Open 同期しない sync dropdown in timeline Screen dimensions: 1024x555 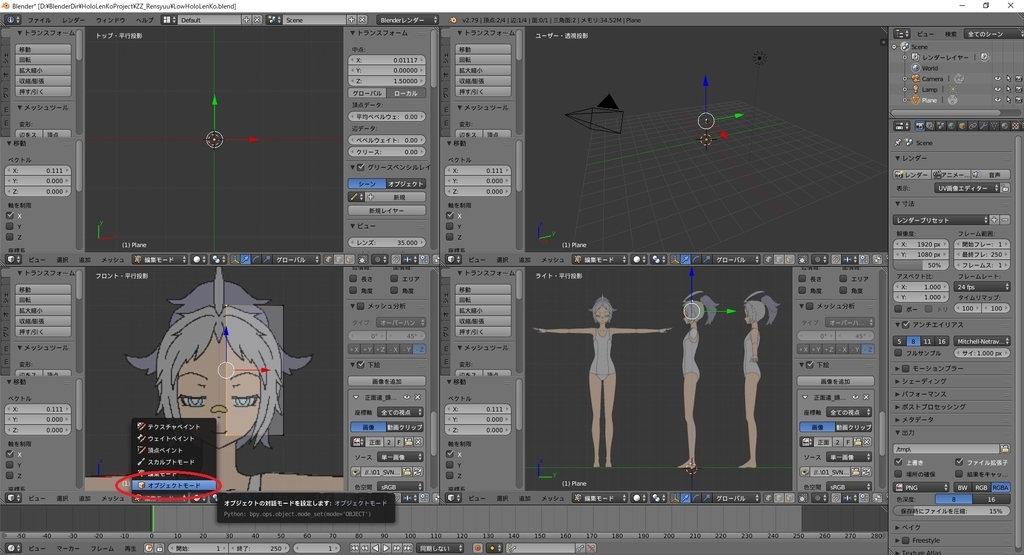441,548
